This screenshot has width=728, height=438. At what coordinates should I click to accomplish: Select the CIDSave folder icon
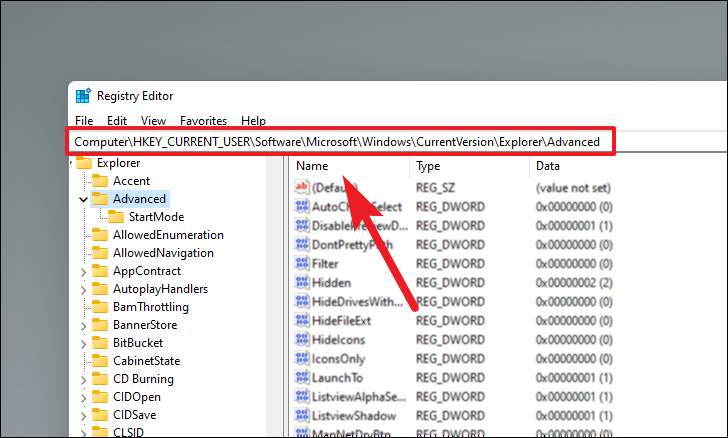coord(100,415)
